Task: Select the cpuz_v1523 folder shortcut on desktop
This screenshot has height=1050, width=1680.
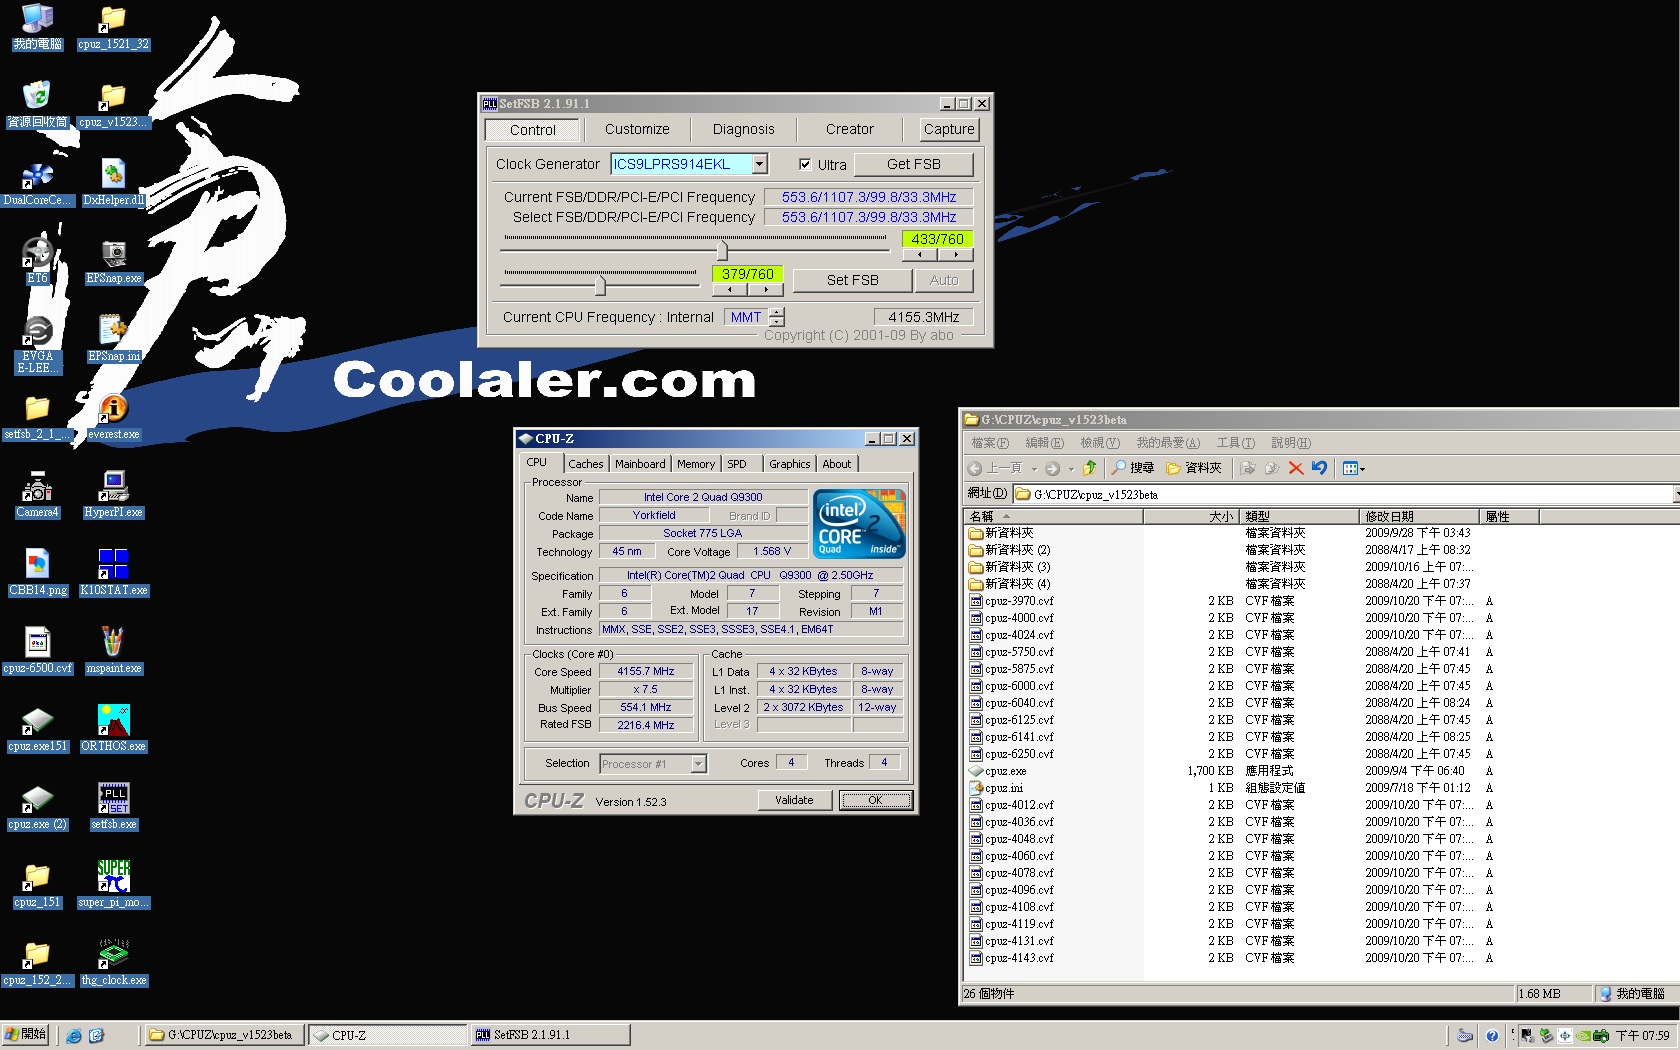Action: (x=113, y=103)
